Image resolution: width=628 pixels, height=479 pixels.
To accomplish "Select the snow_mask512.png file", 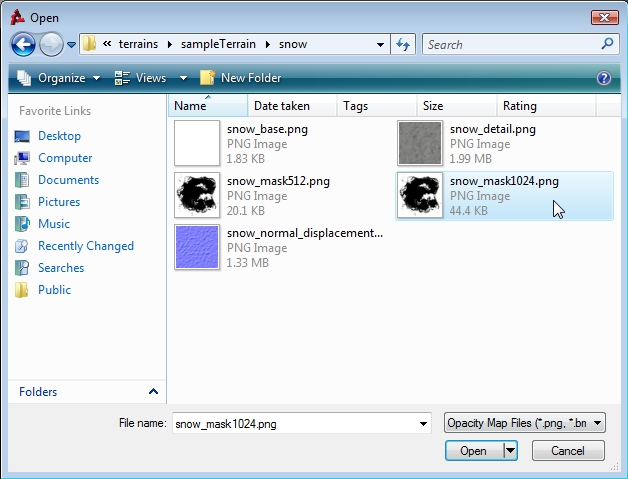I will click(x=277, y=182).
